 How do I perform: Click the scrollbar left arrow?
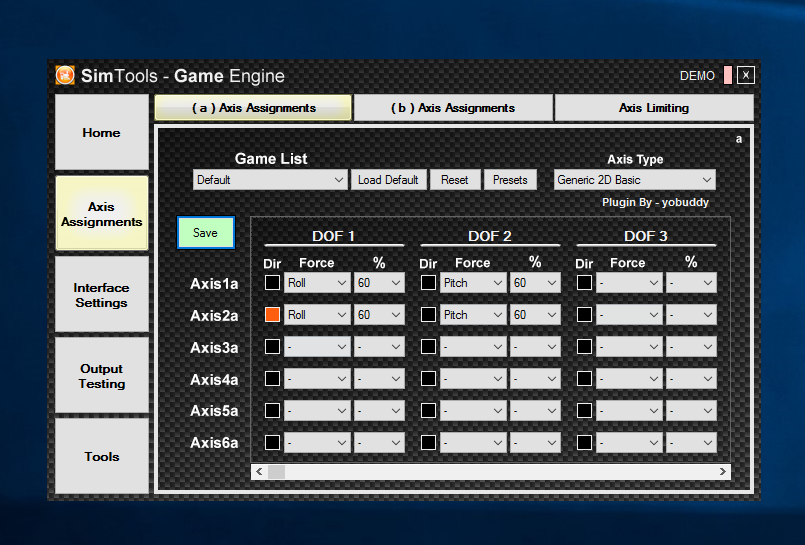tap(259, 472)
